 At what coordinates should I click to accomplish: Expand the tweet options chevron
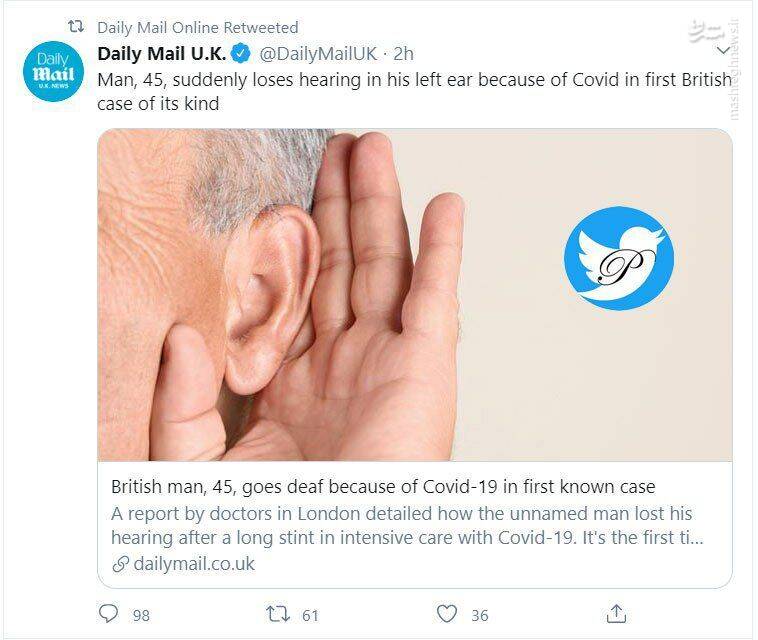pyautogui.click(x=724, y=51)
